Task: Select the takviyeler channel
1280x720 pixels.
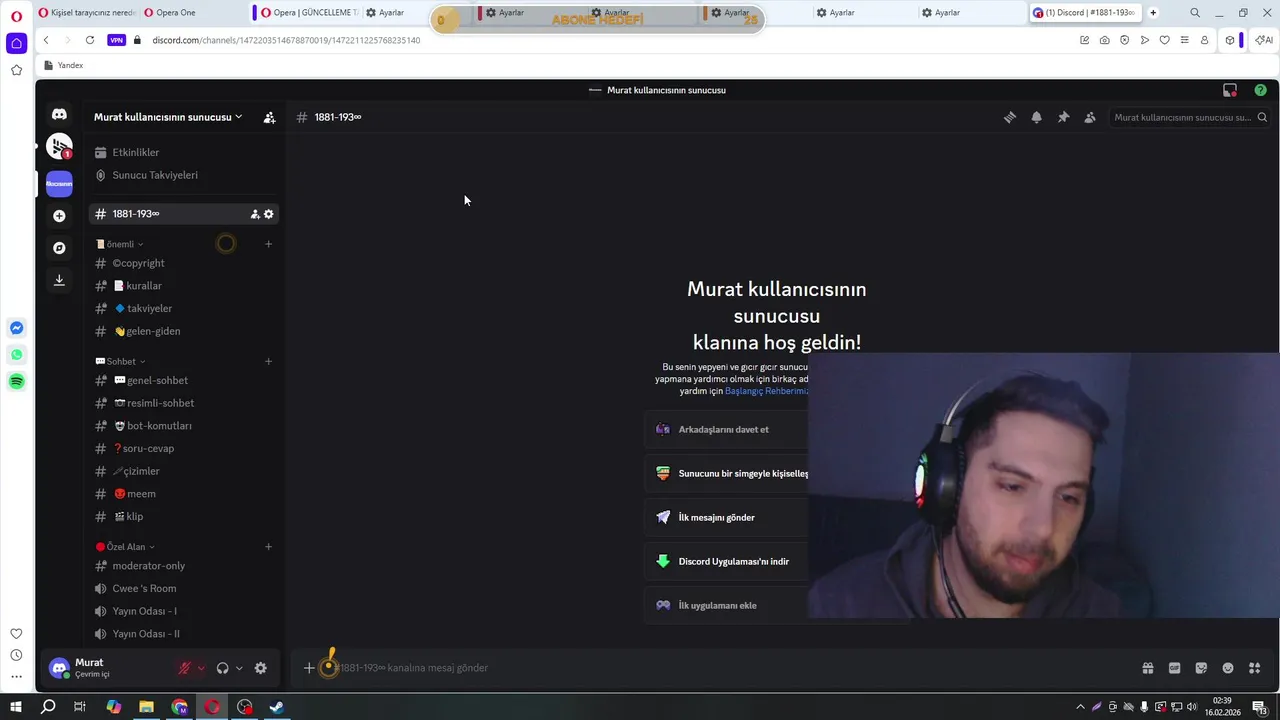Action: click(183, 309)
